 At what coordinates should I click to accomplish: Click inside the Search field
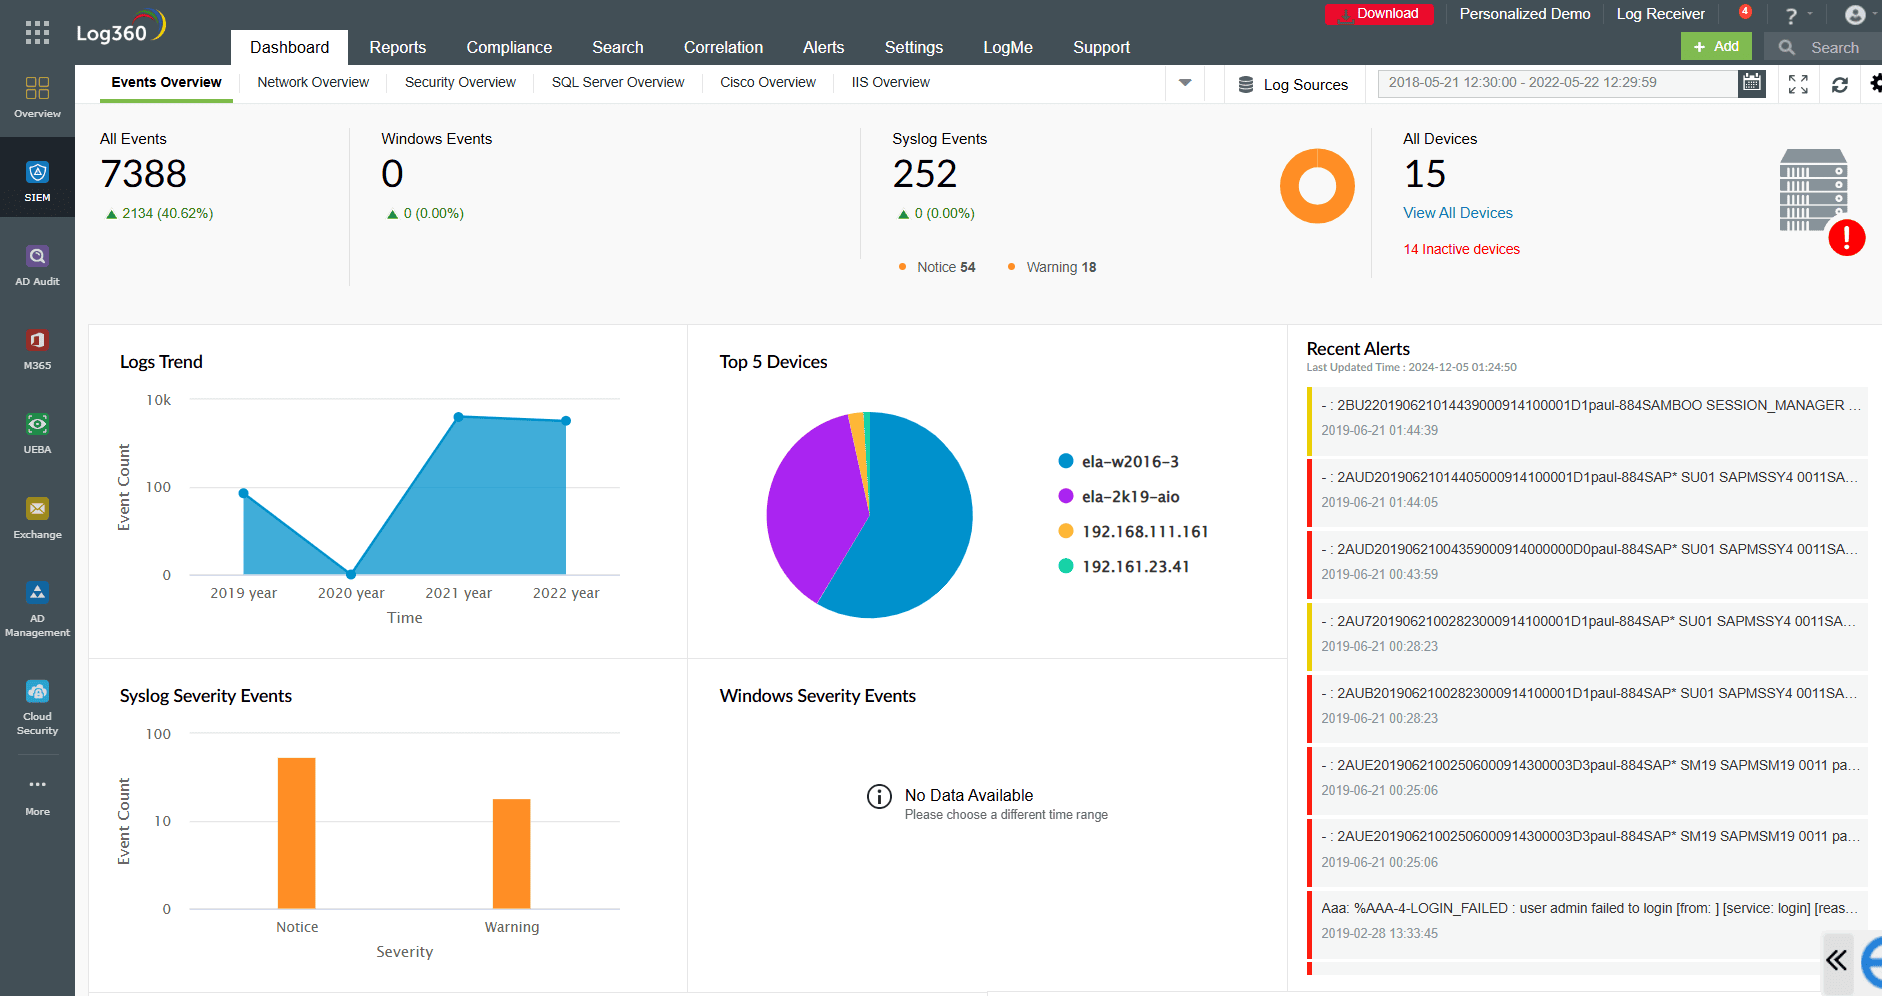pos(1830,47)
